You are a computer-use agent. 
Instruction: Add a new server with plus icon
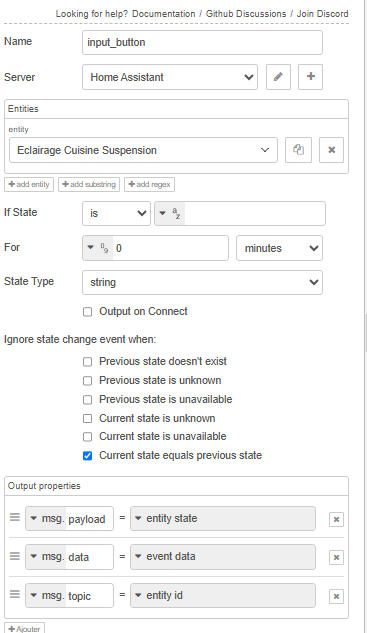[310, 77]
